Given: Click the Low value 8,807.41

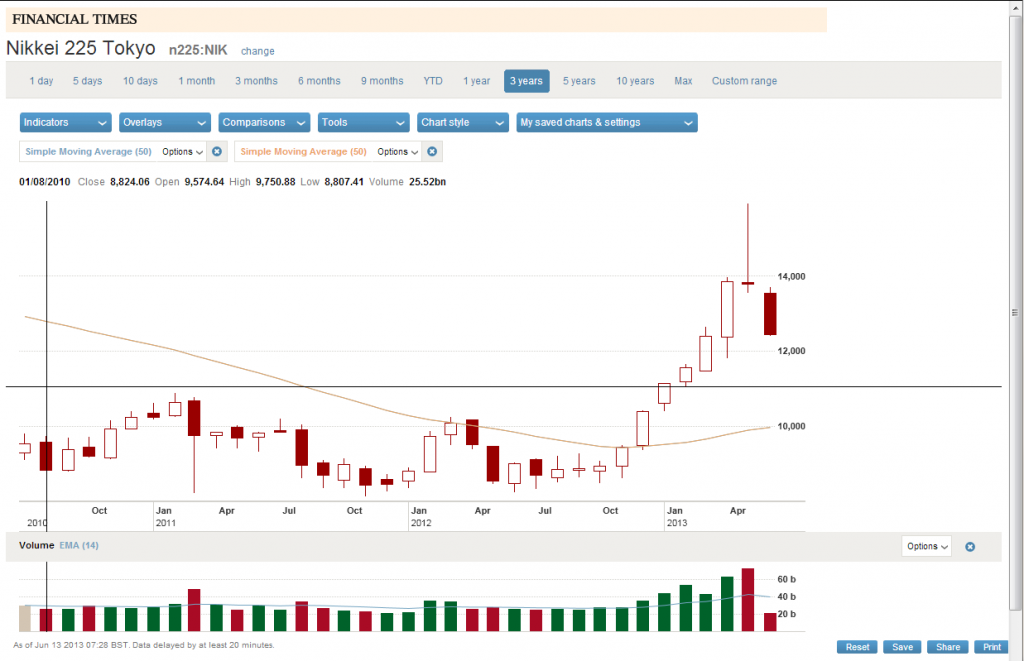Looking at the screenshot, I should pos(344,182).
